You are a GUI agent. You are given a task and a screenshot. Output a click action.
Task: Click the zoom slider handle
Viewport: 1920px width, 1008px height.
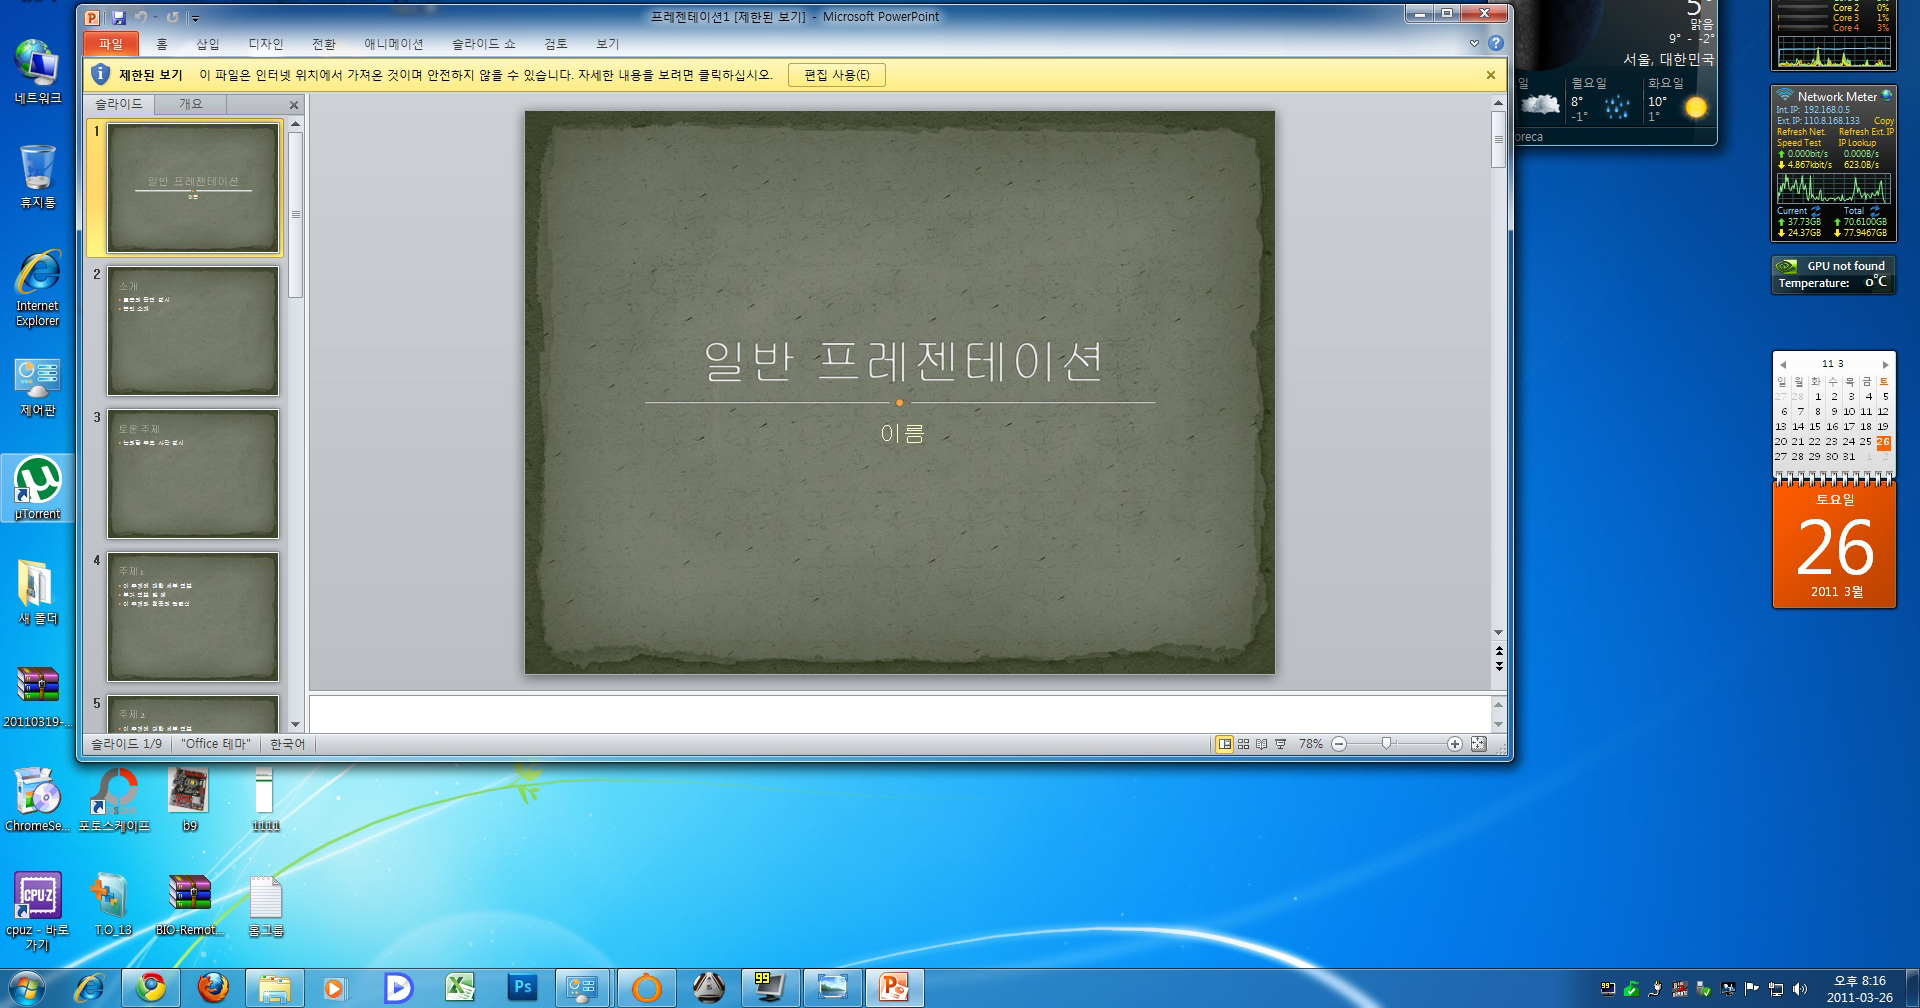click(x=1386, y=744)
